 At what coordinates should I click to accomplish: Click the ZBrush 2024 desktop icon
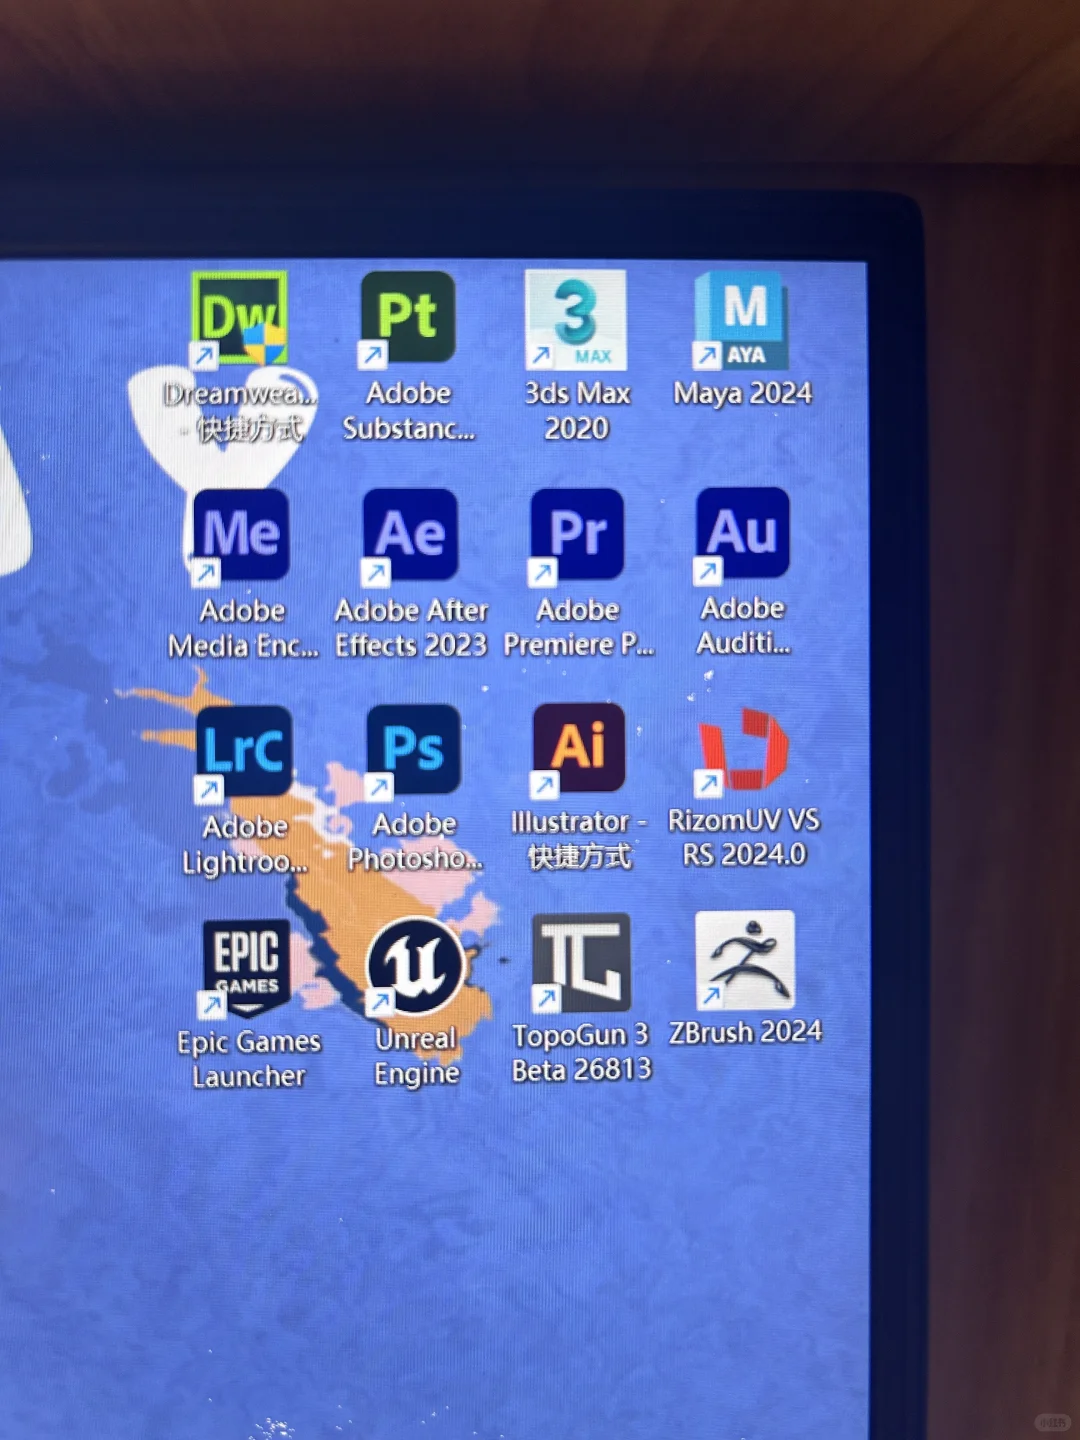tap(746, 959)
